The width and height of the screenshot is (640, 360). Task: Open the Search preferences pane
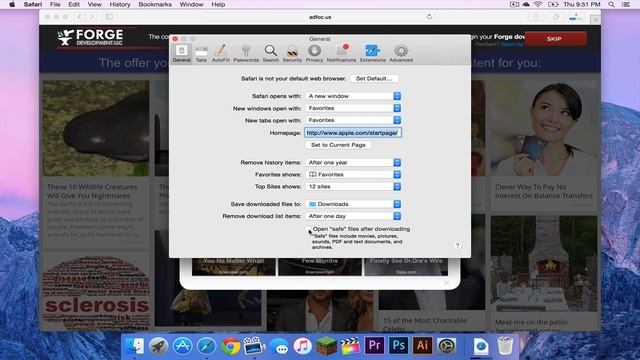pyautogui.click(x=270, y=53)
